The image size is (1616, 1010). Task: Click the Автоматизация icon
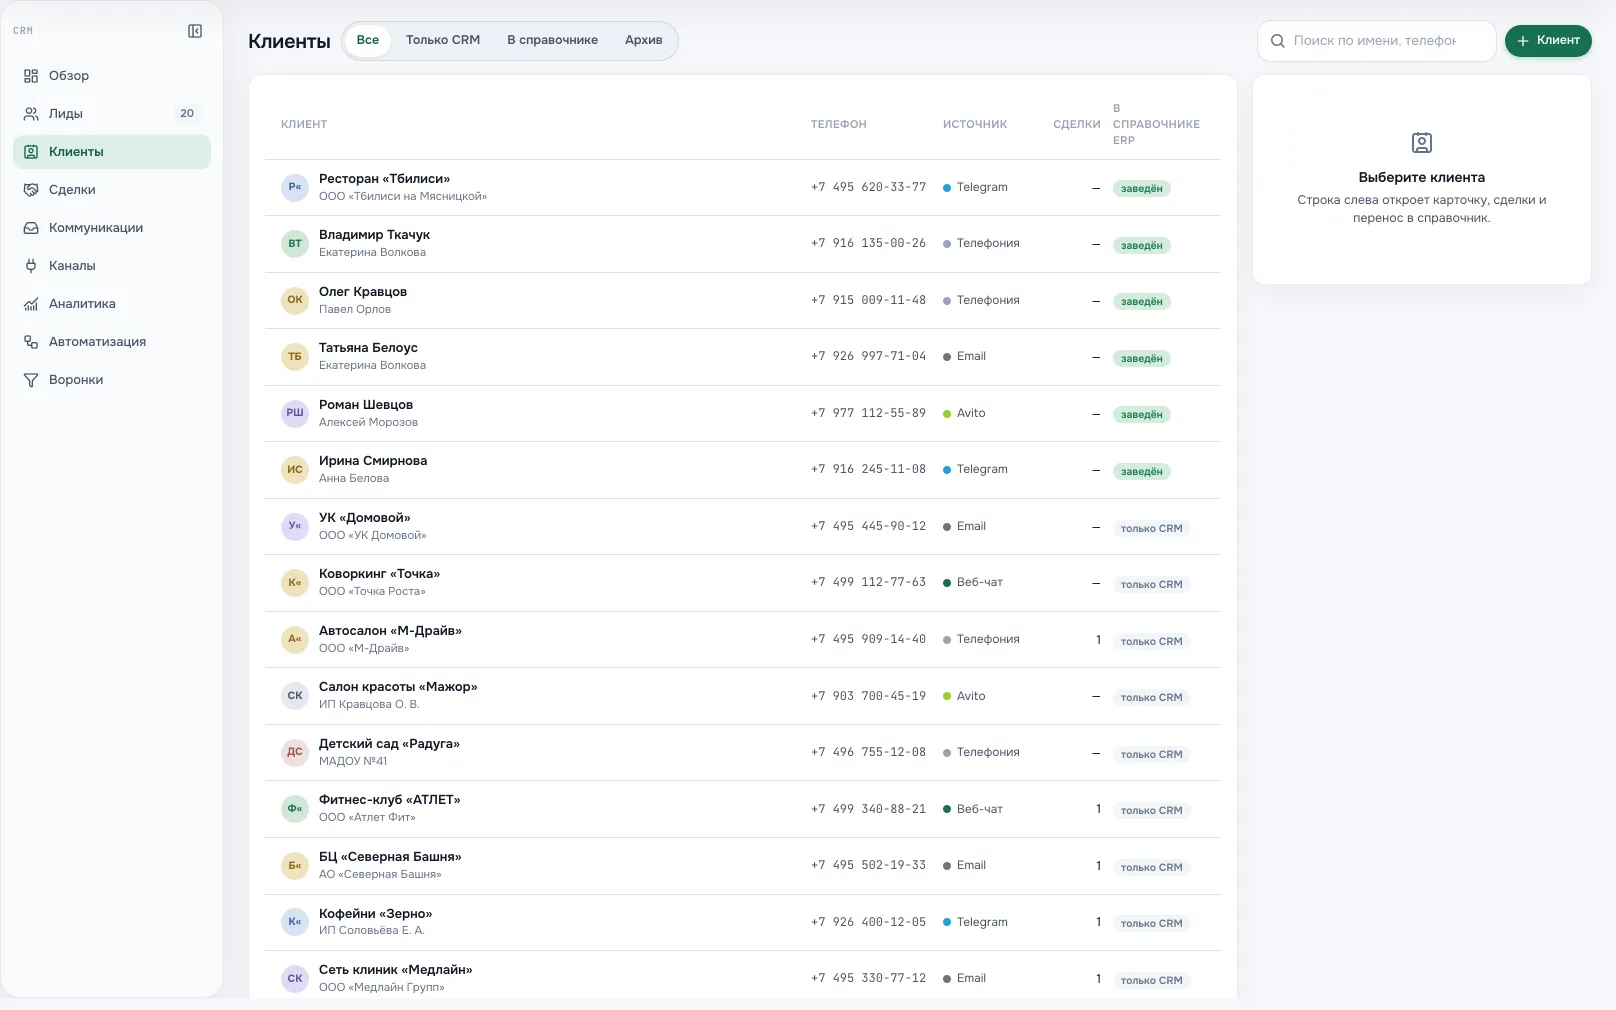31,342
